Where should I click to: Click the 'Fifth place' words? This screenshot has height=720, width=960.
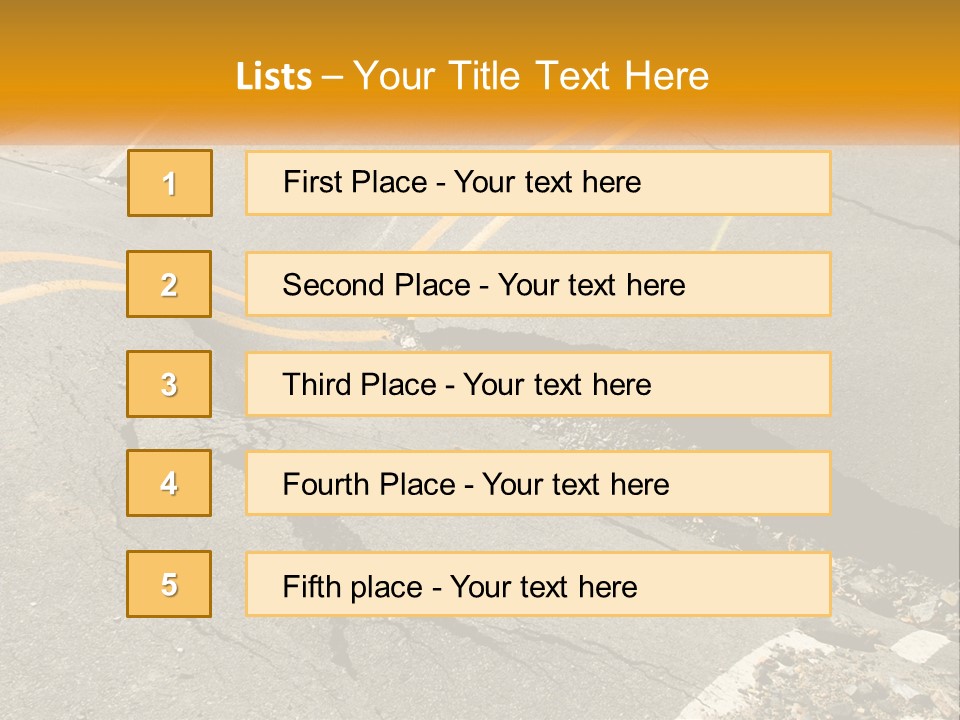[x=353, y=587]
